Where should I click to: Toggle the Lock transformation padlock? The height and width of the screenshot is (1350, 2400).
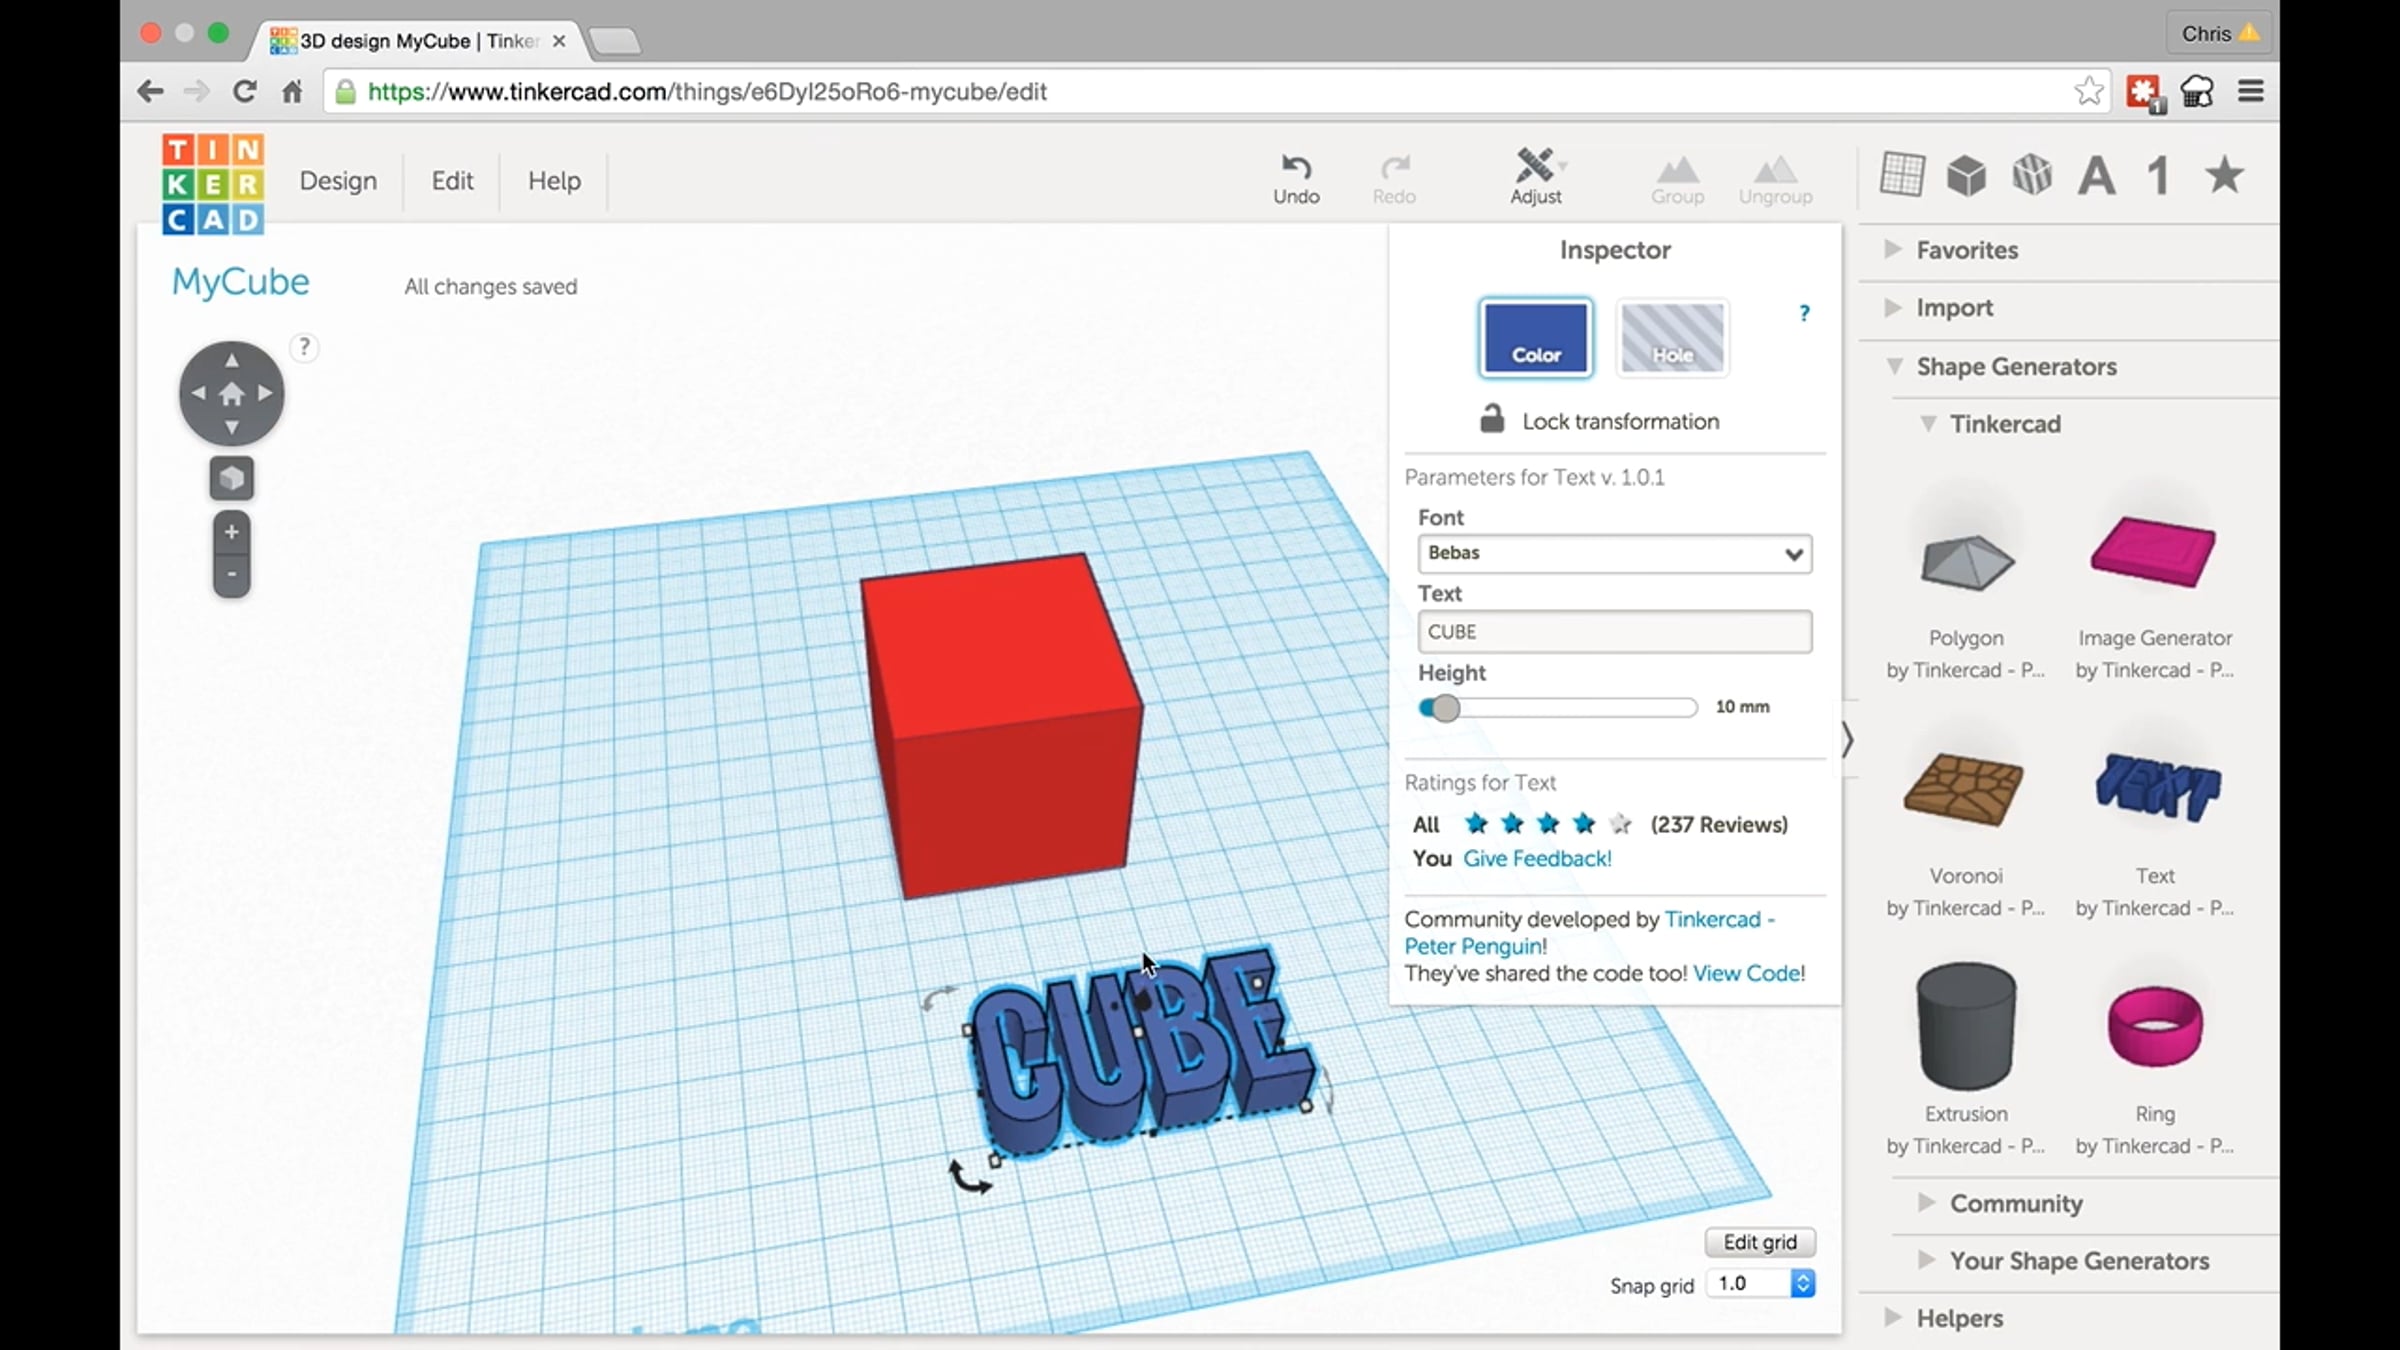click(1492, 420)
